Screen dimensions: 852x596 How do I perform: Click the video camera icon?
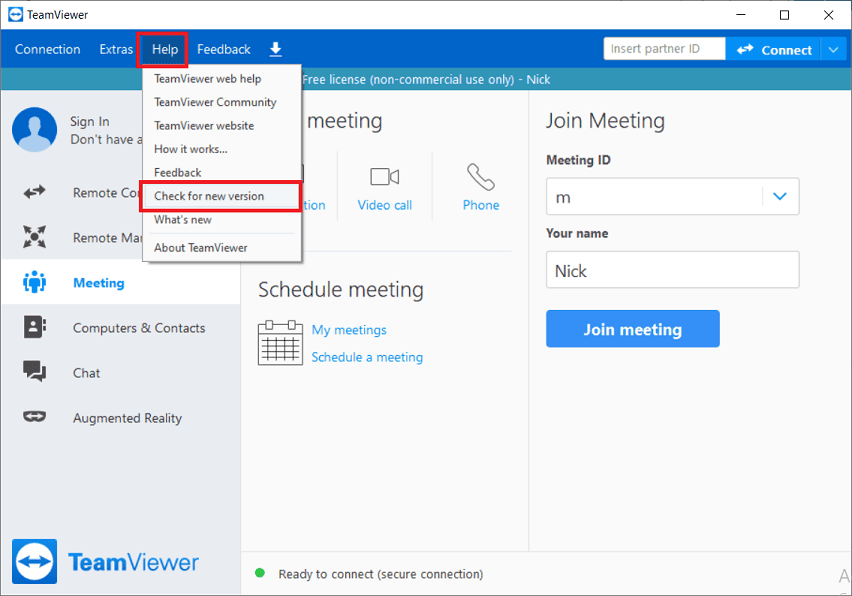[x=385, y=177]
